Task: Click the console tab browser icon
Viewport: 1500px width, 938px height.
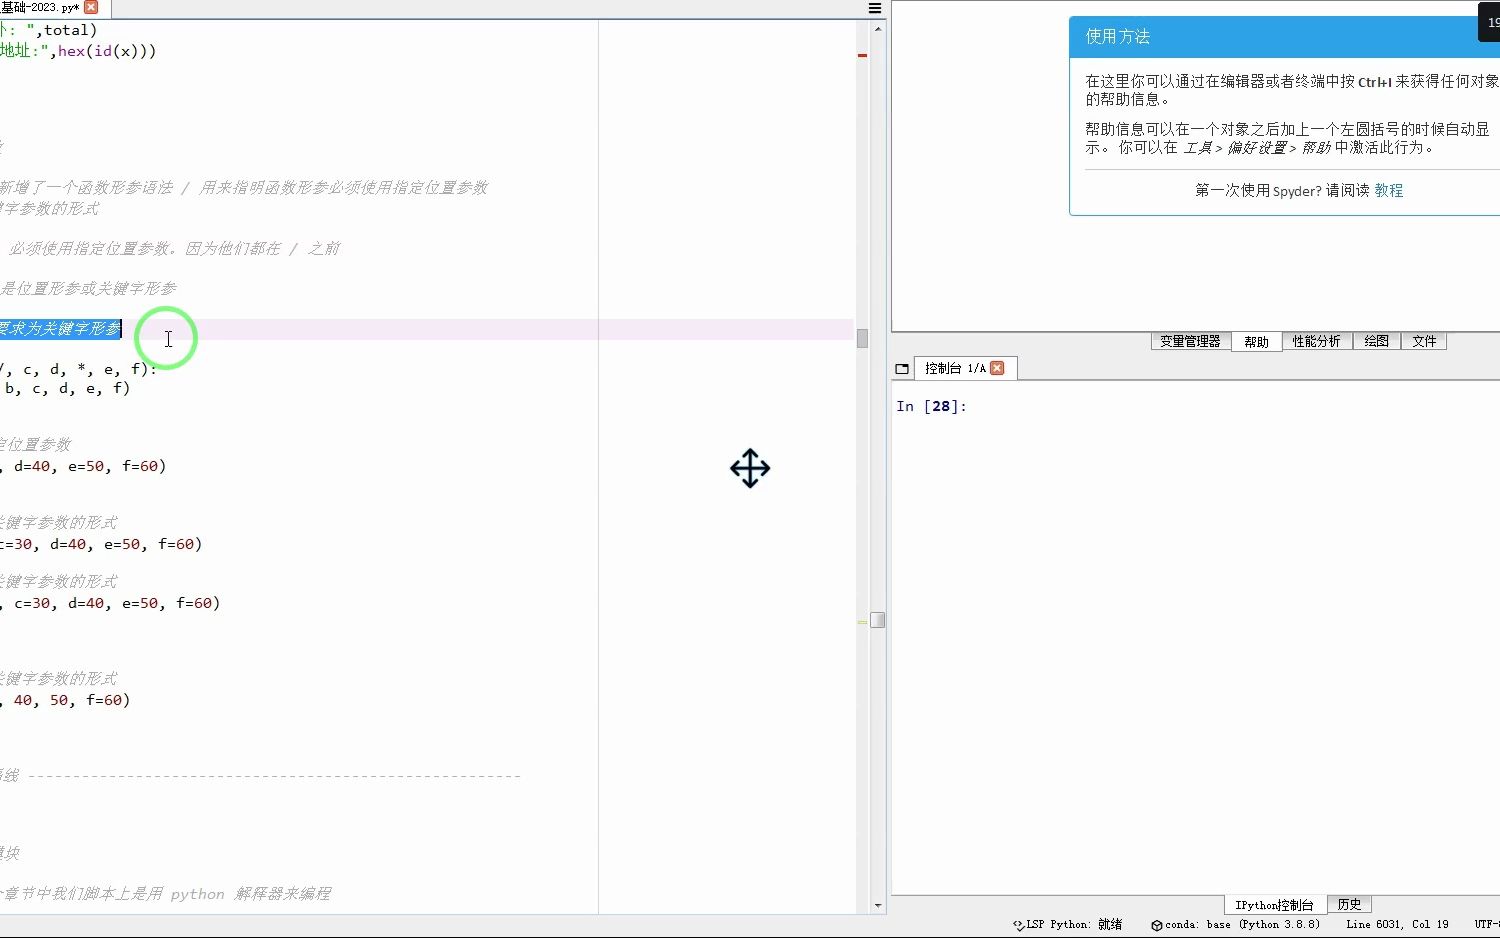Action: tap(902, 369)
